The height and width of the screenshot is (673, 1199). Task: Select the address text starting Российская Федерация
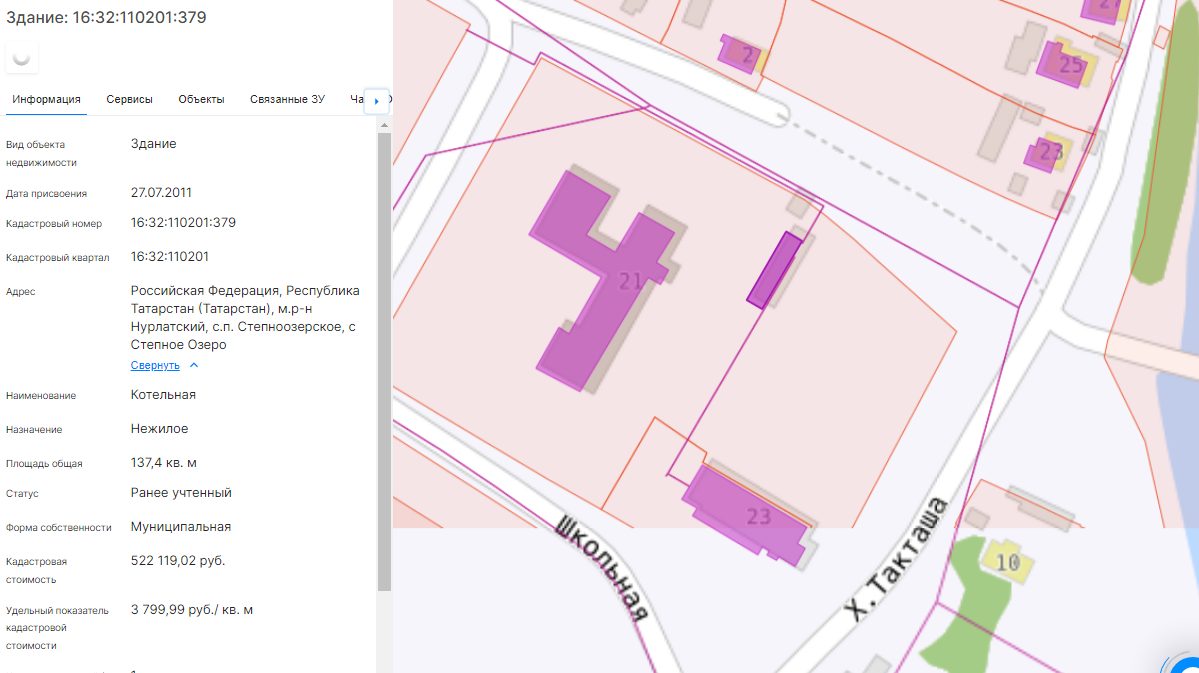click(x=245, y=317)
